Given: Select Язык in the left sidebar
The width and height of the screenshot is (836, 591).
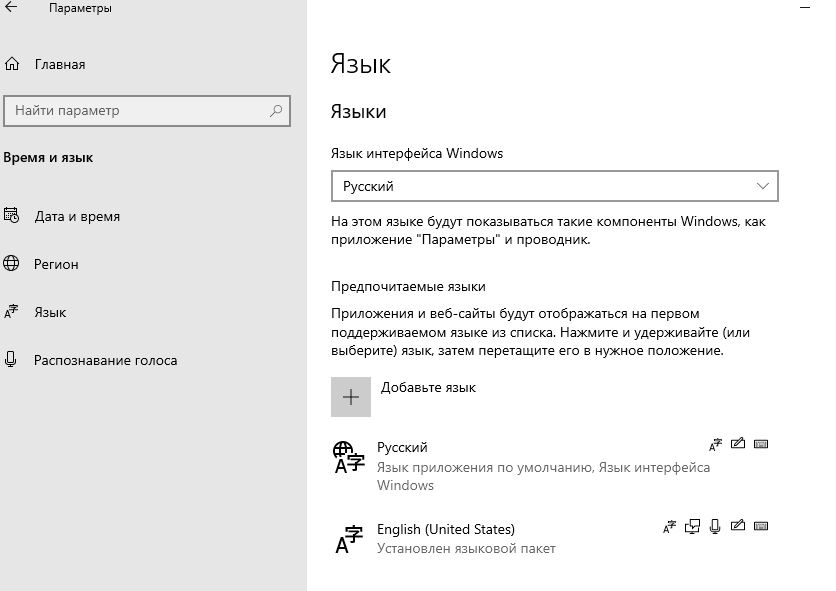Looking at the screenshot, I should tap(50, 312).
